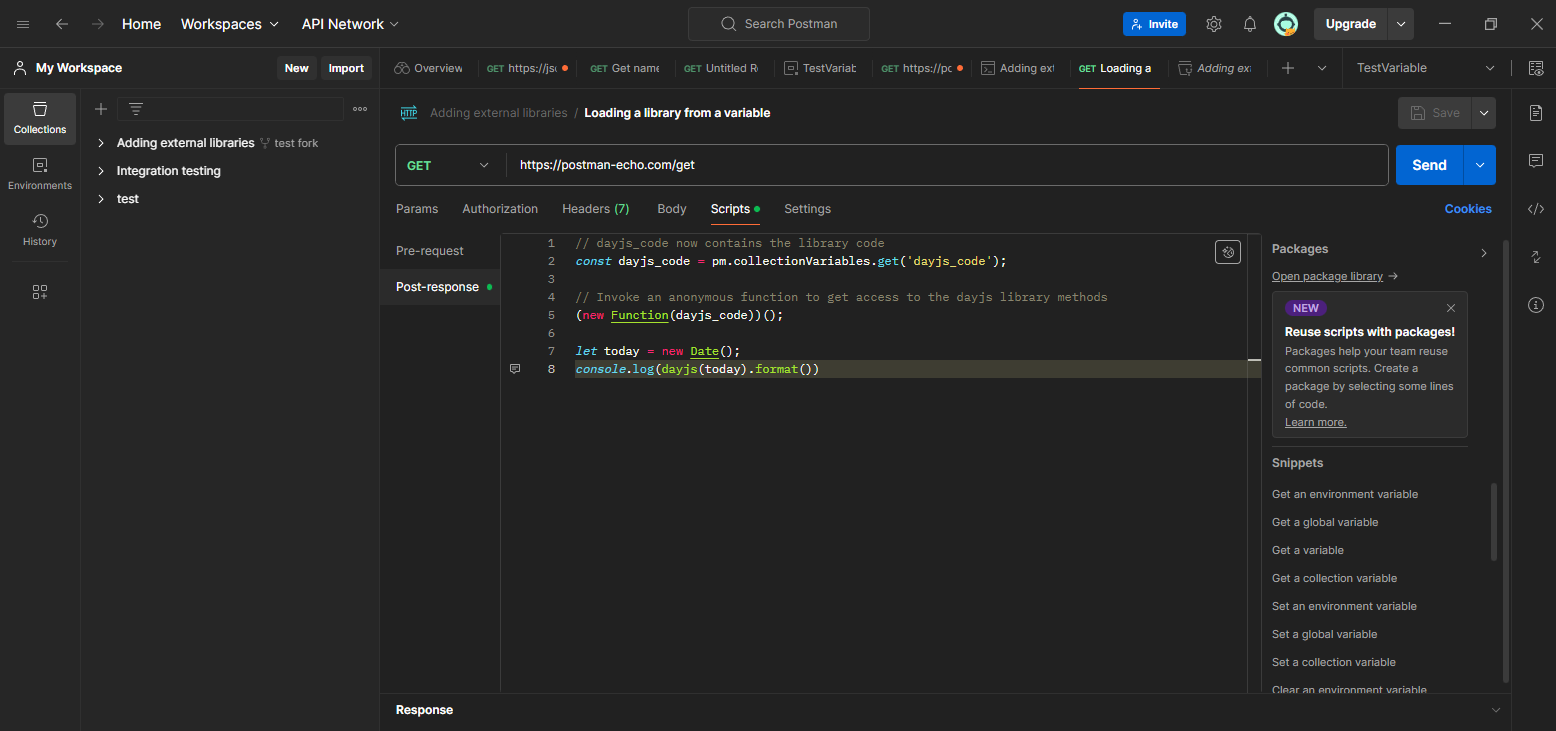Expand the Adding external libraries collection
The width and height of the screenshot is (1556, 731).
tap(101, 143)
